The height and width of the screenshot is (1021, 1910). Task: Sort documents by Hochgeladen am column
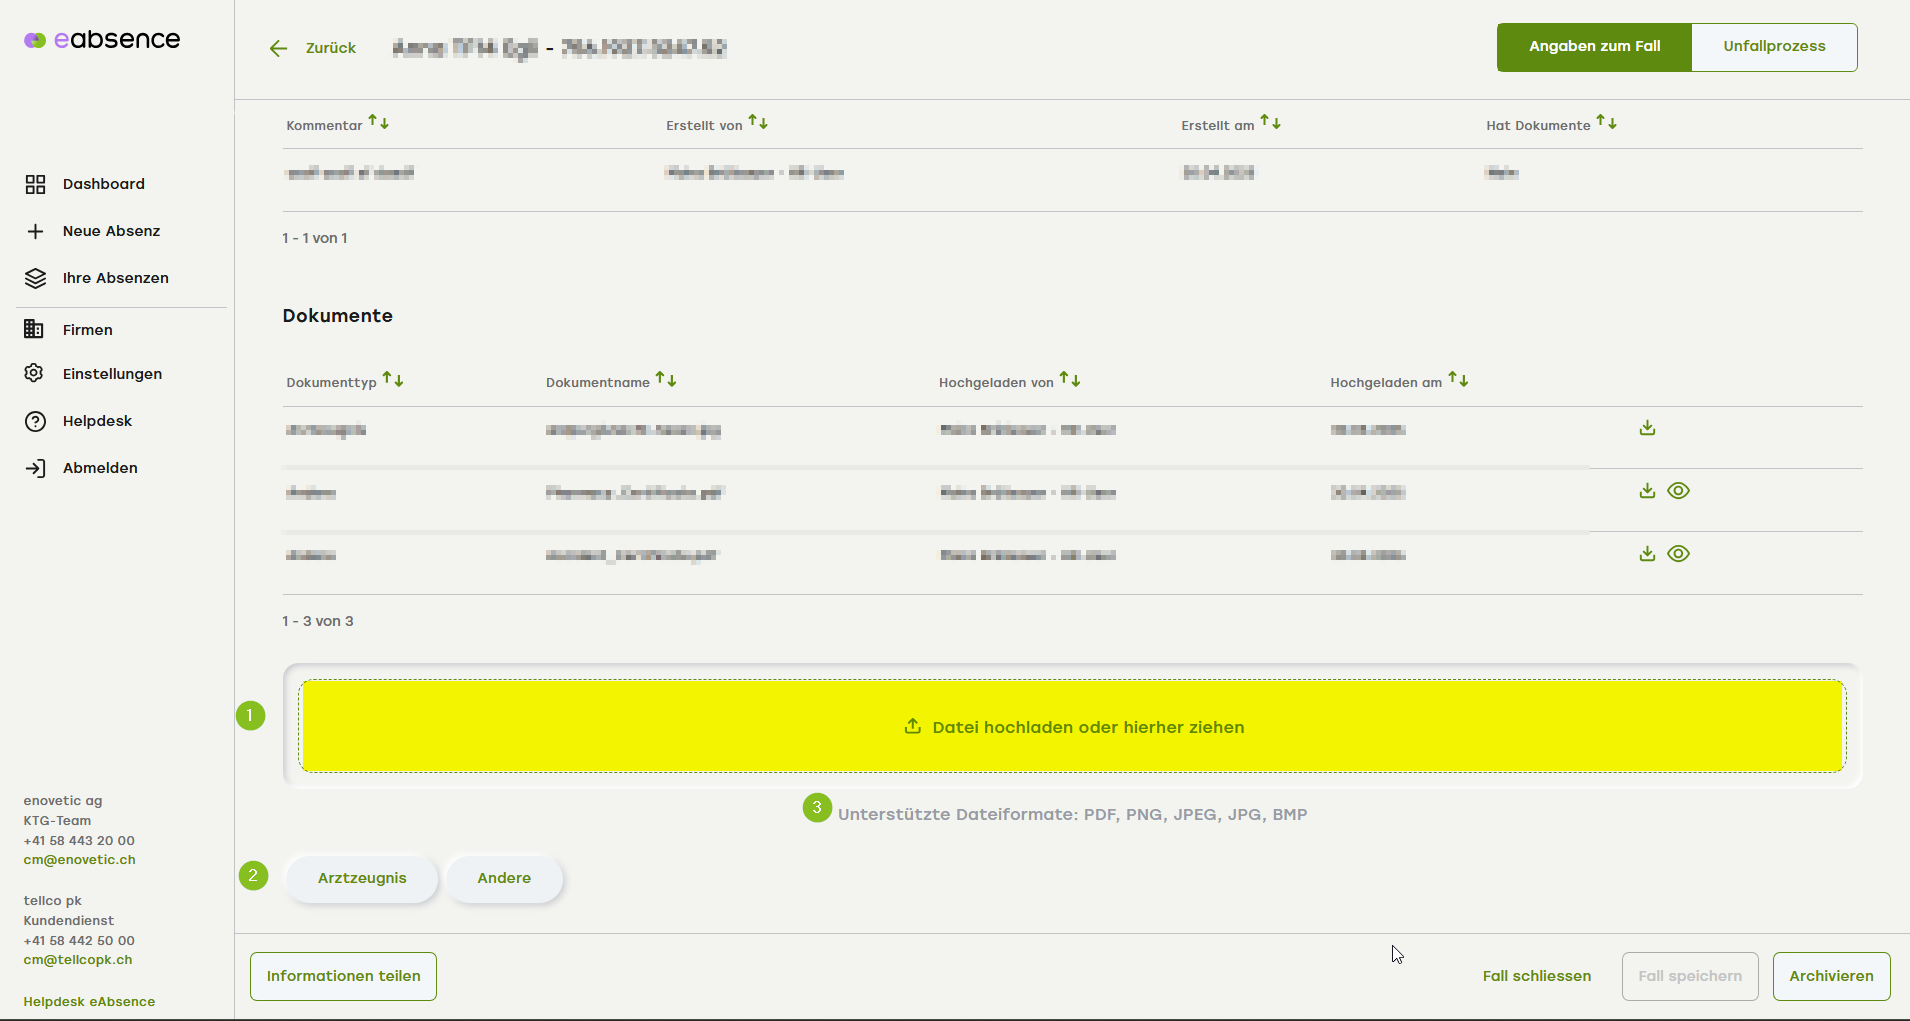tap(1458, 380)
